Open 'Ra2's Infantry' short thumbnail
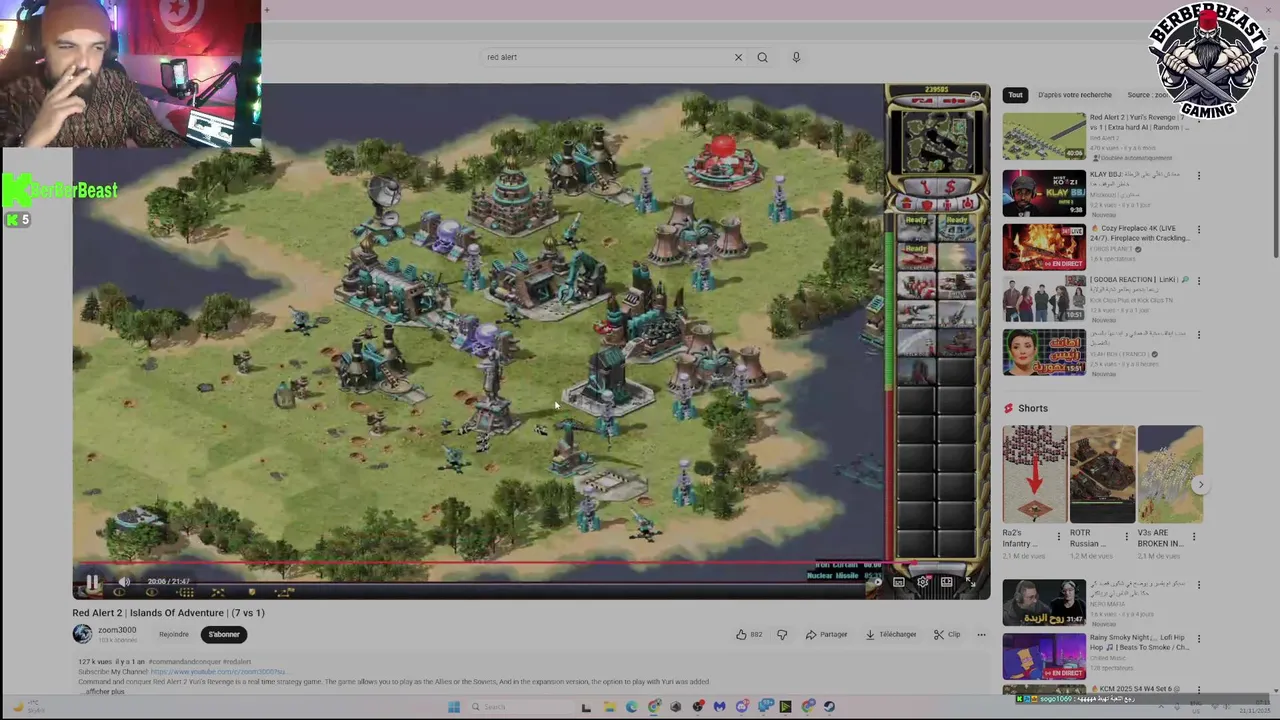The height and width of the screenshot is (720, 1280). pyautogui.click(x=1035, y=474)
